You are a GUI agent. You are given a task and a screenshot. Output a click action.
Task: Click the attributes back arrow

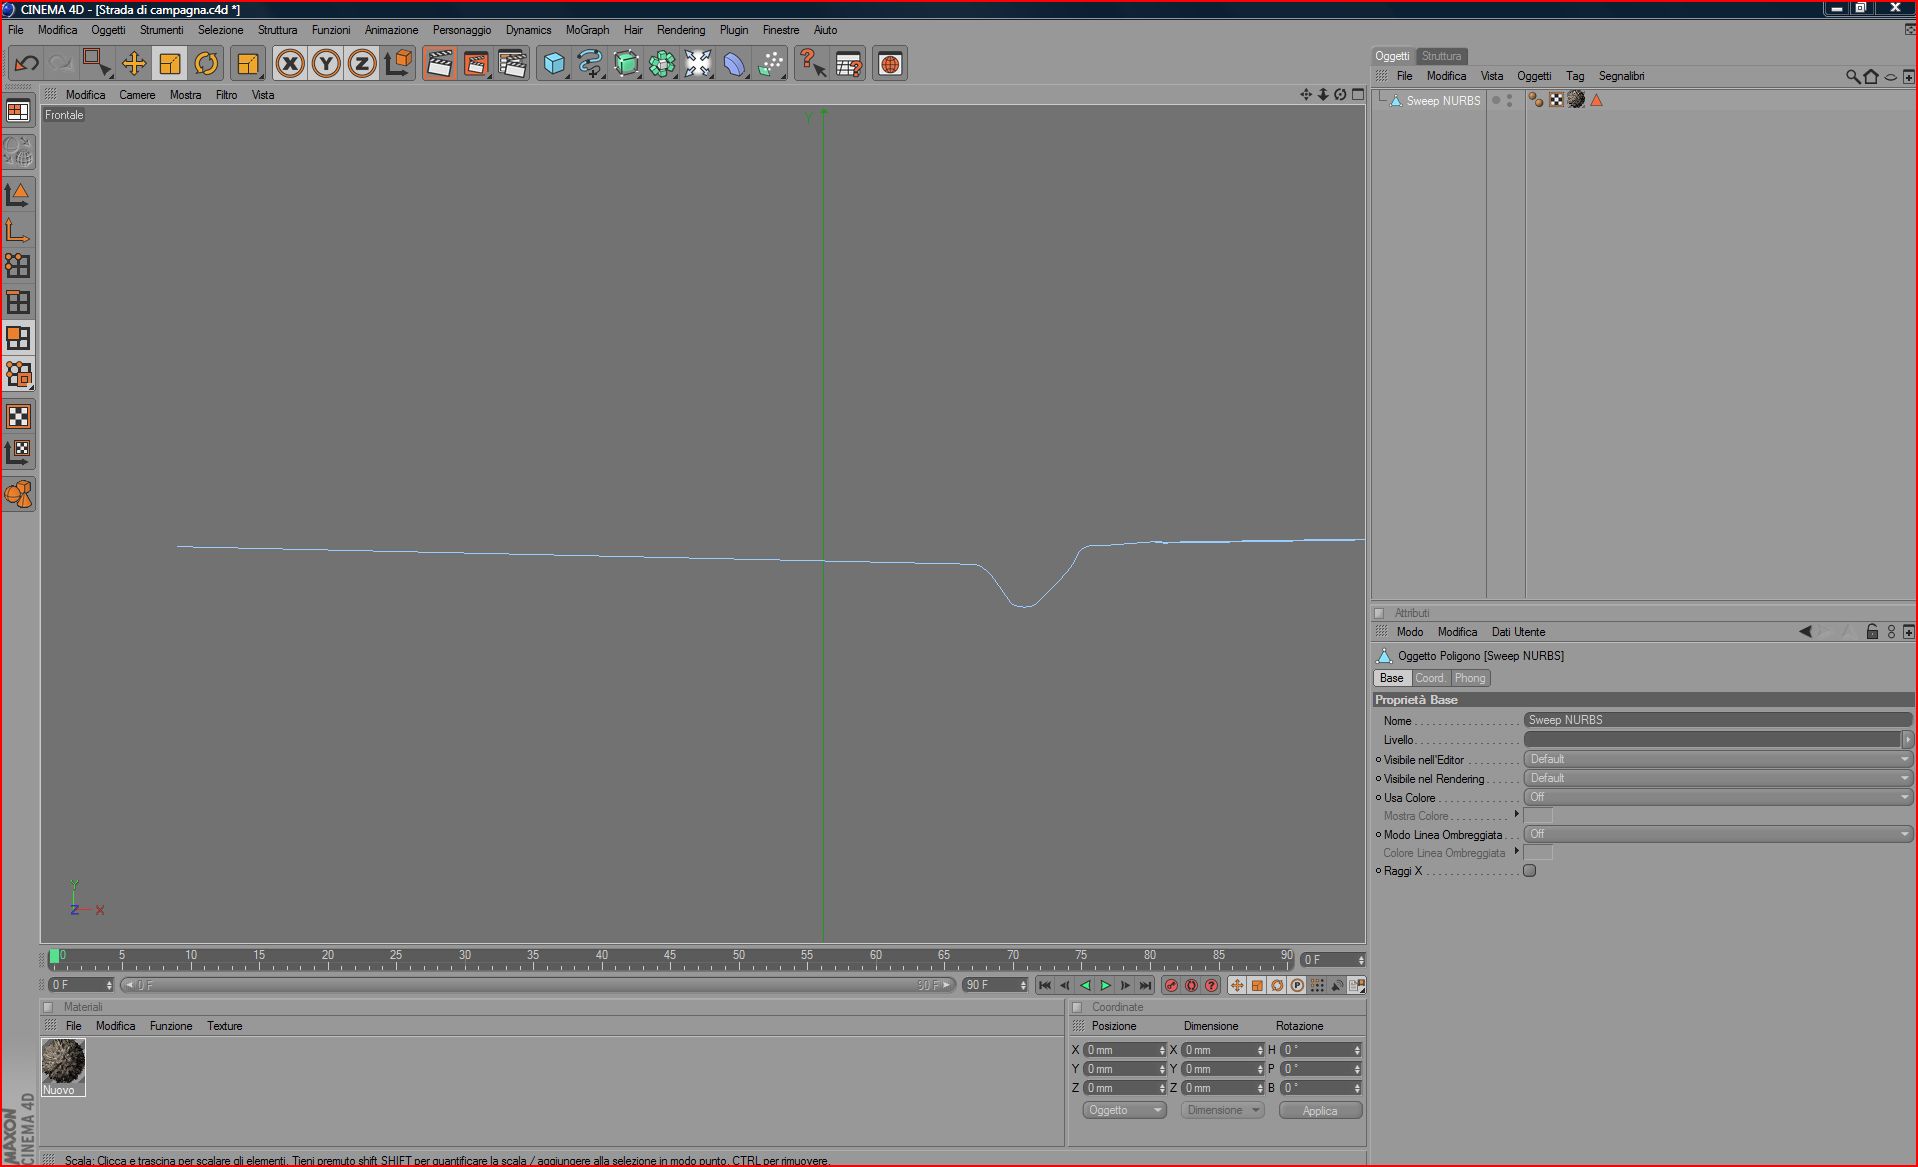pos(1805,632)
